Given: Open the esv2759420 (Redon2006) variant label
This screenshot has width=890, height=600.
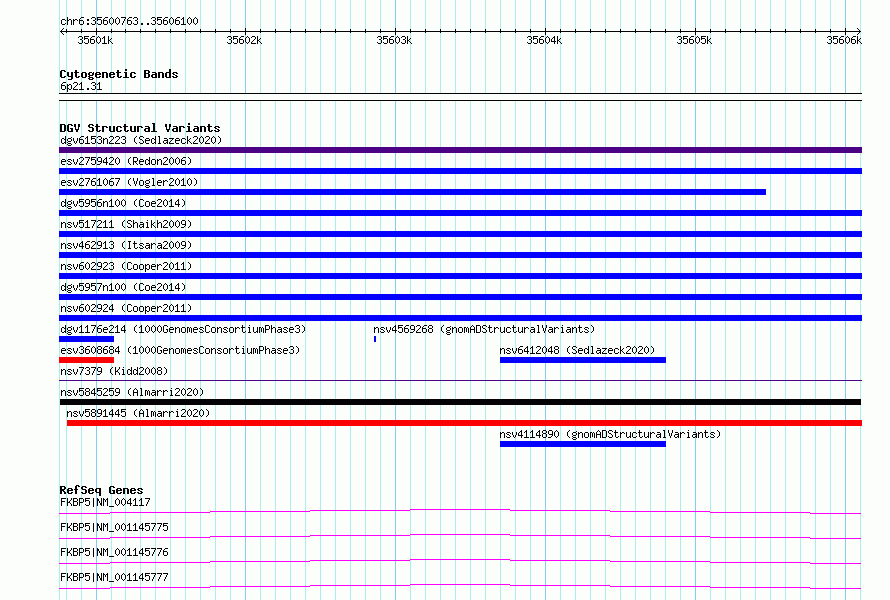Looking at the screenshot, I should coord(126,161).
